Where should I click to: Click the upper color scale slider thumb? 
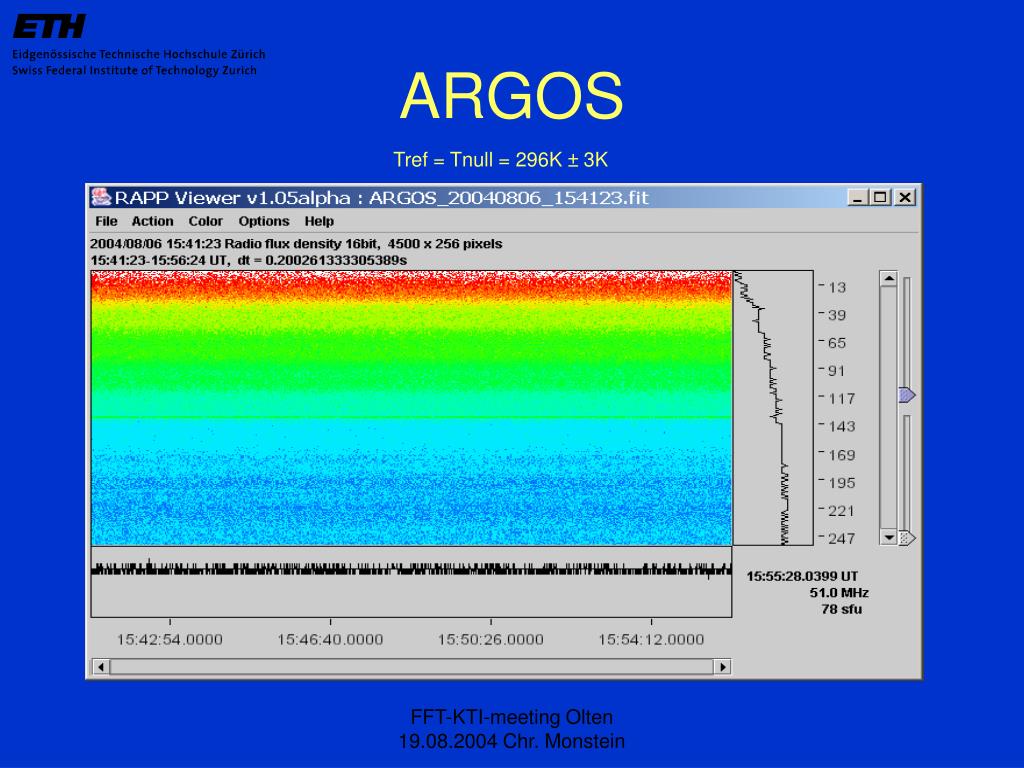pyautogui.click(x=907, y=395)
